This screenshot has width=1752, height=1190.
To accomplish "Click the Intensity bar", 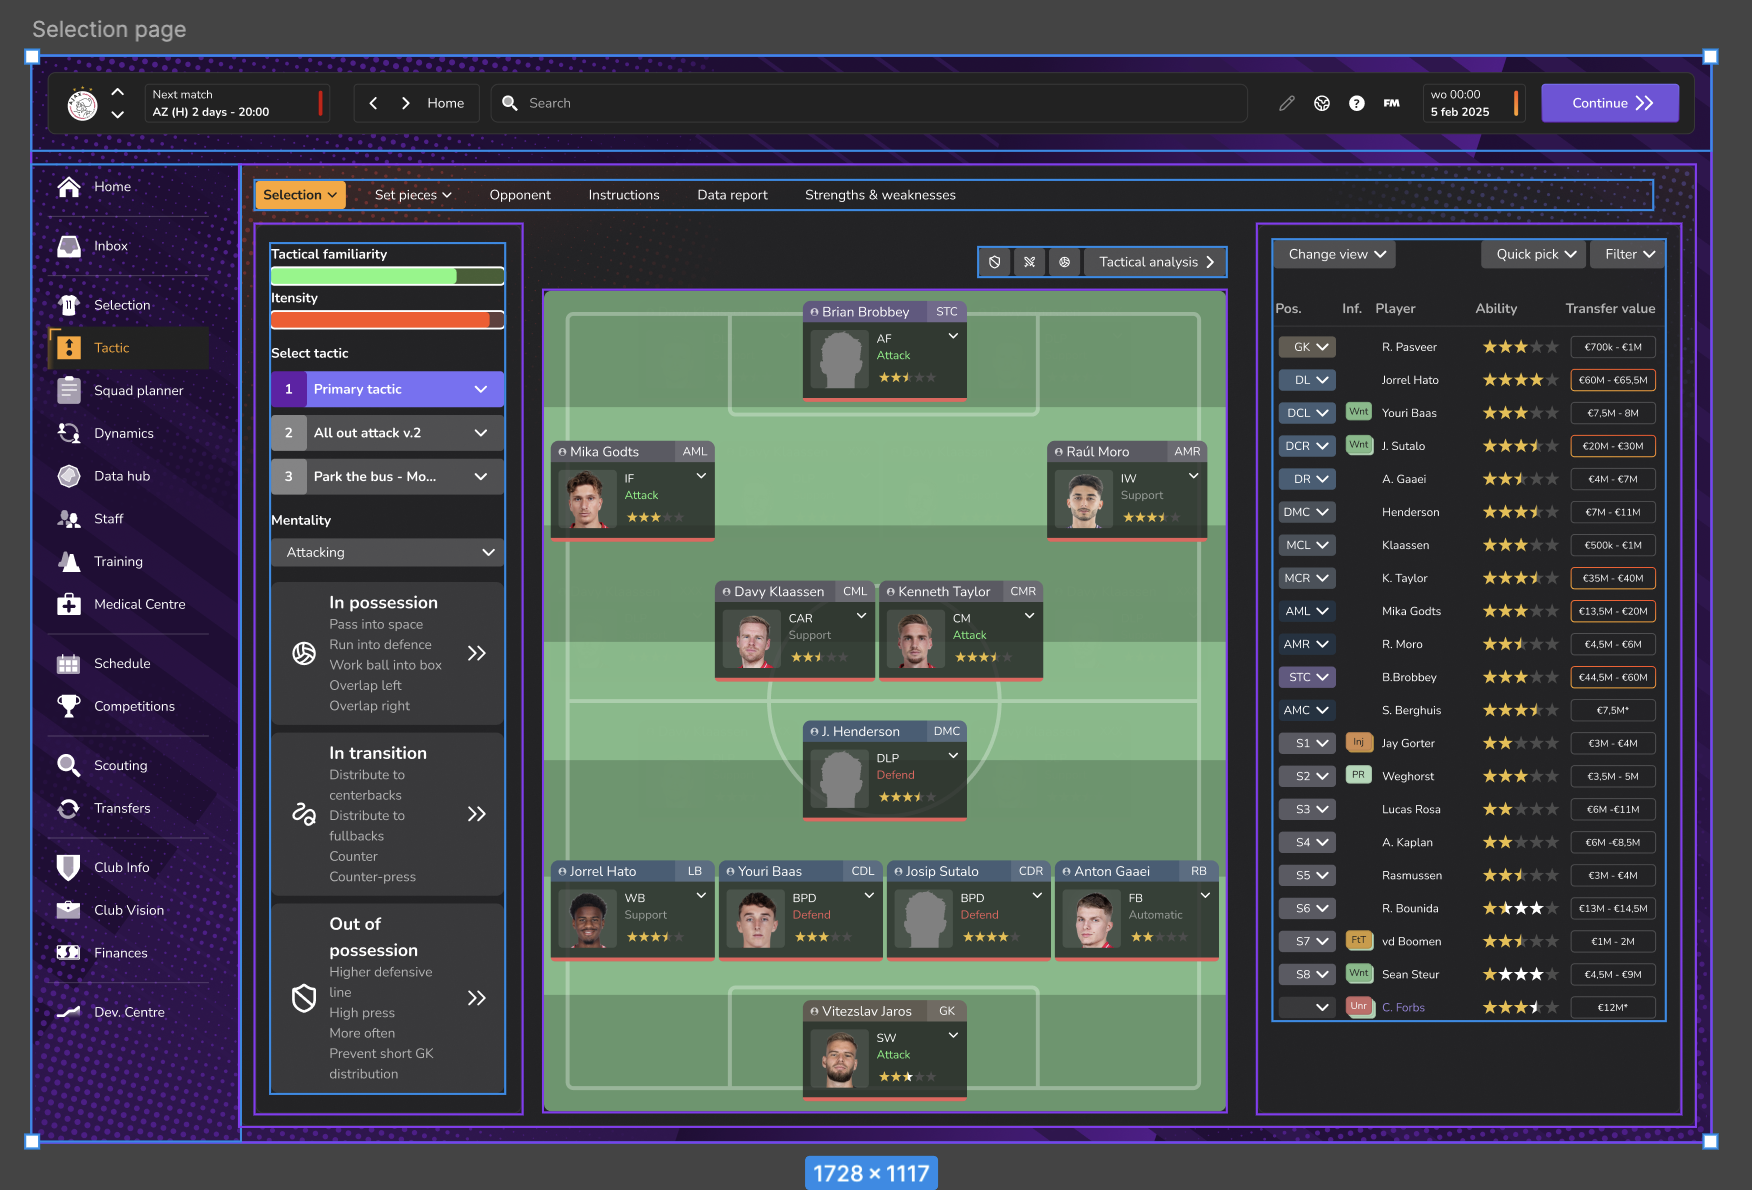I will 387,320.
